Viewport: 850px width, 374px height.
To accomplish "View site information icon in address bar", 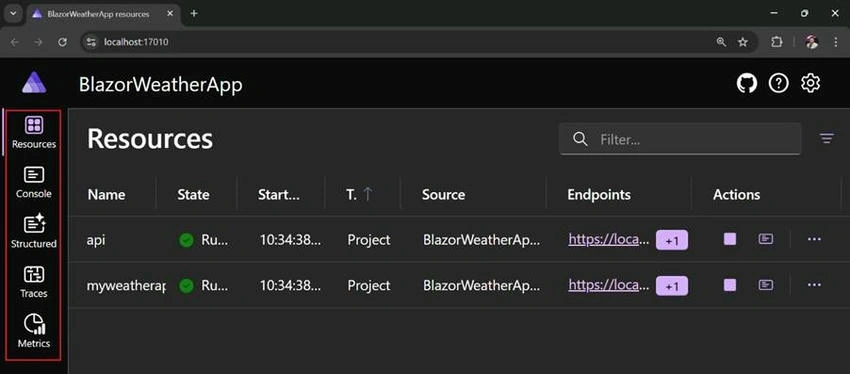I will (92, 42).
